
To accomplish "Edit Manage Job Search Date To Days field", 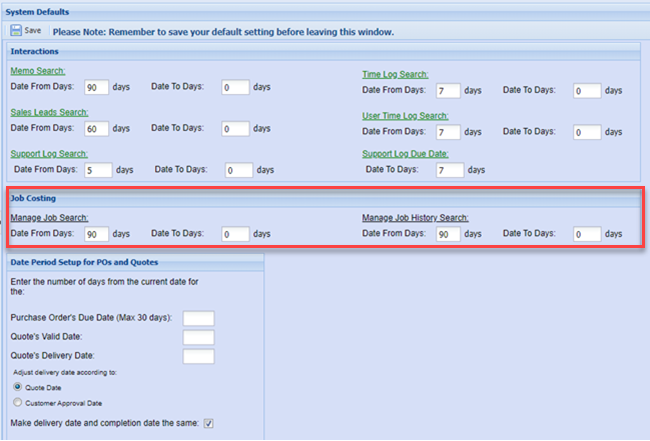I will point(235,234).
